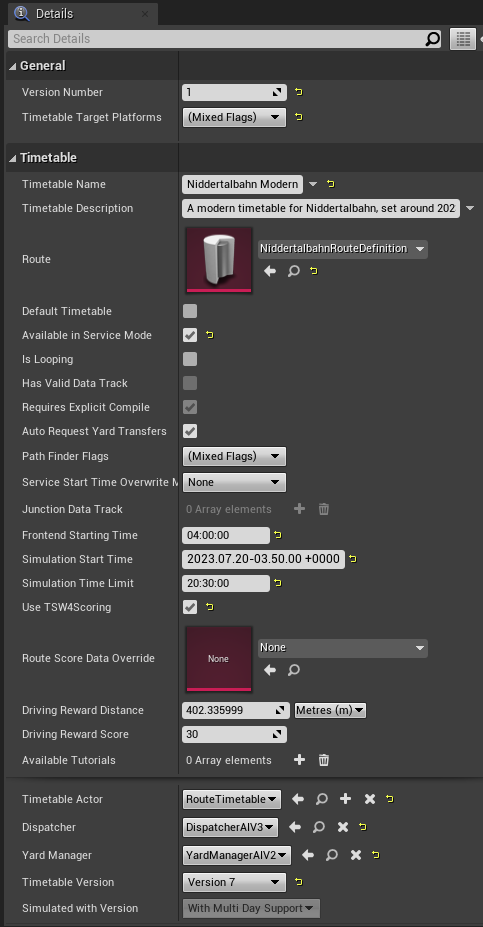Uncheck Auto Request Yard Transfers
The height and width of the screenshot is (927, 483).
pyautogui.click(x=190, y=431)
